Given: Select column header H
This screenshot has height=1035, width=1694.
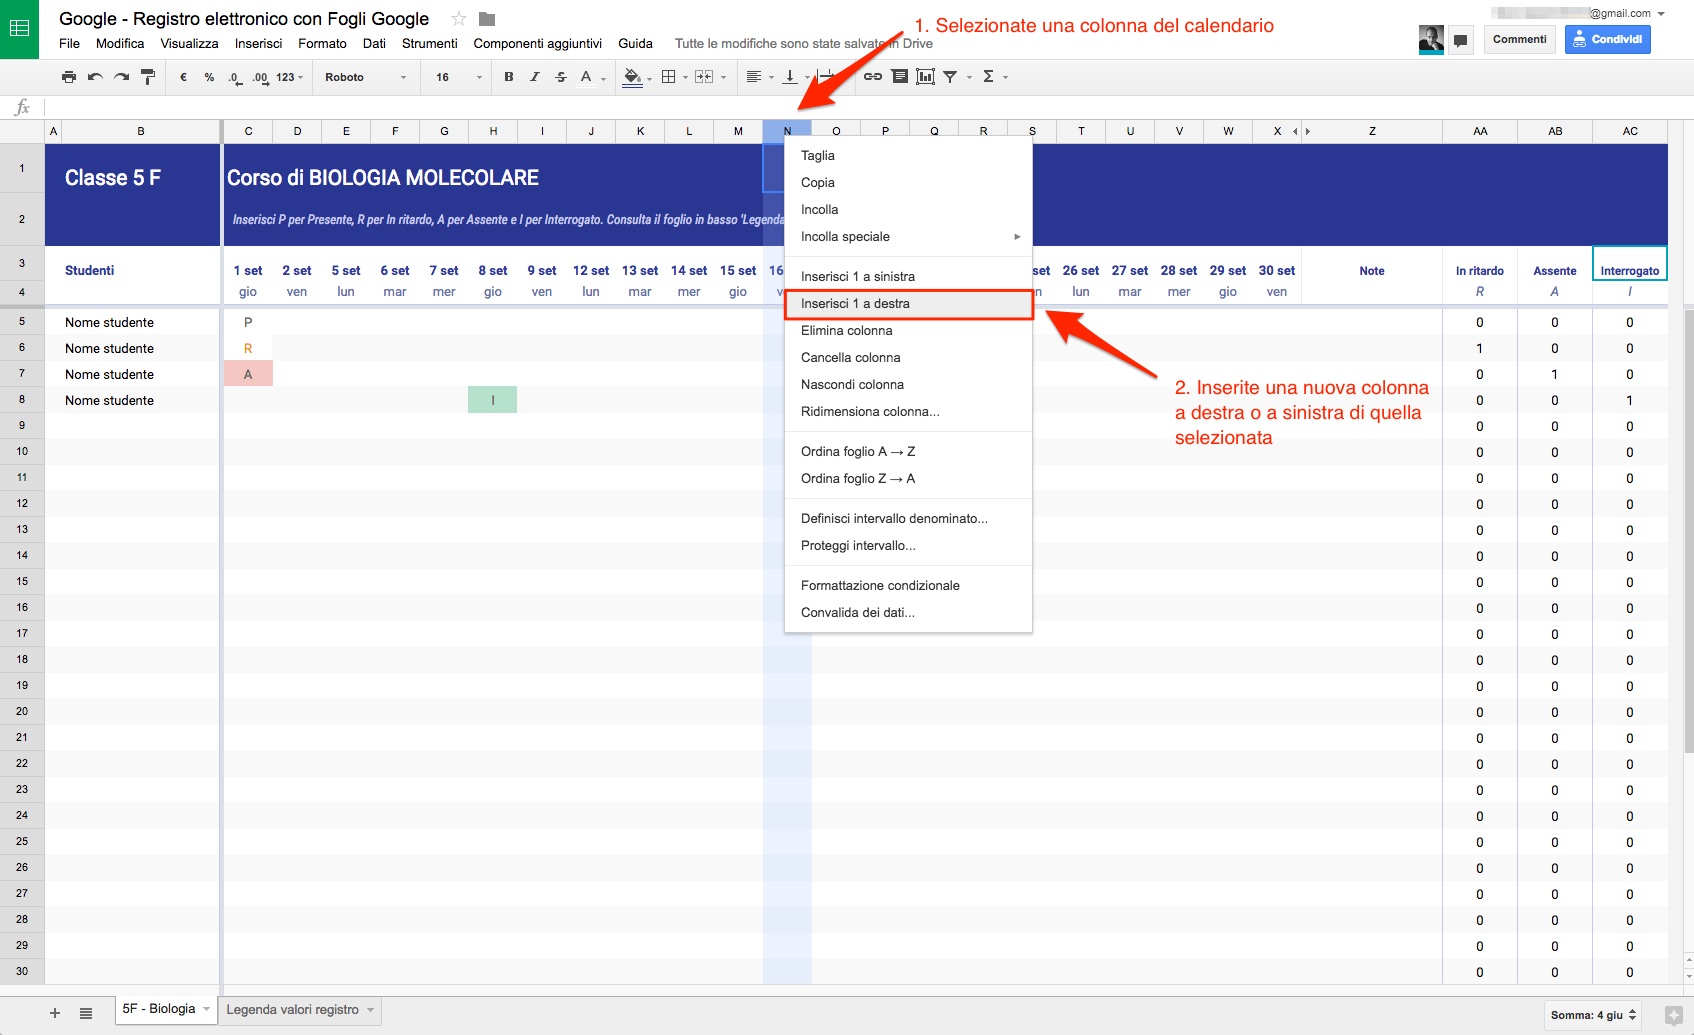Looking at the screenshot, I should pos(493,131).
